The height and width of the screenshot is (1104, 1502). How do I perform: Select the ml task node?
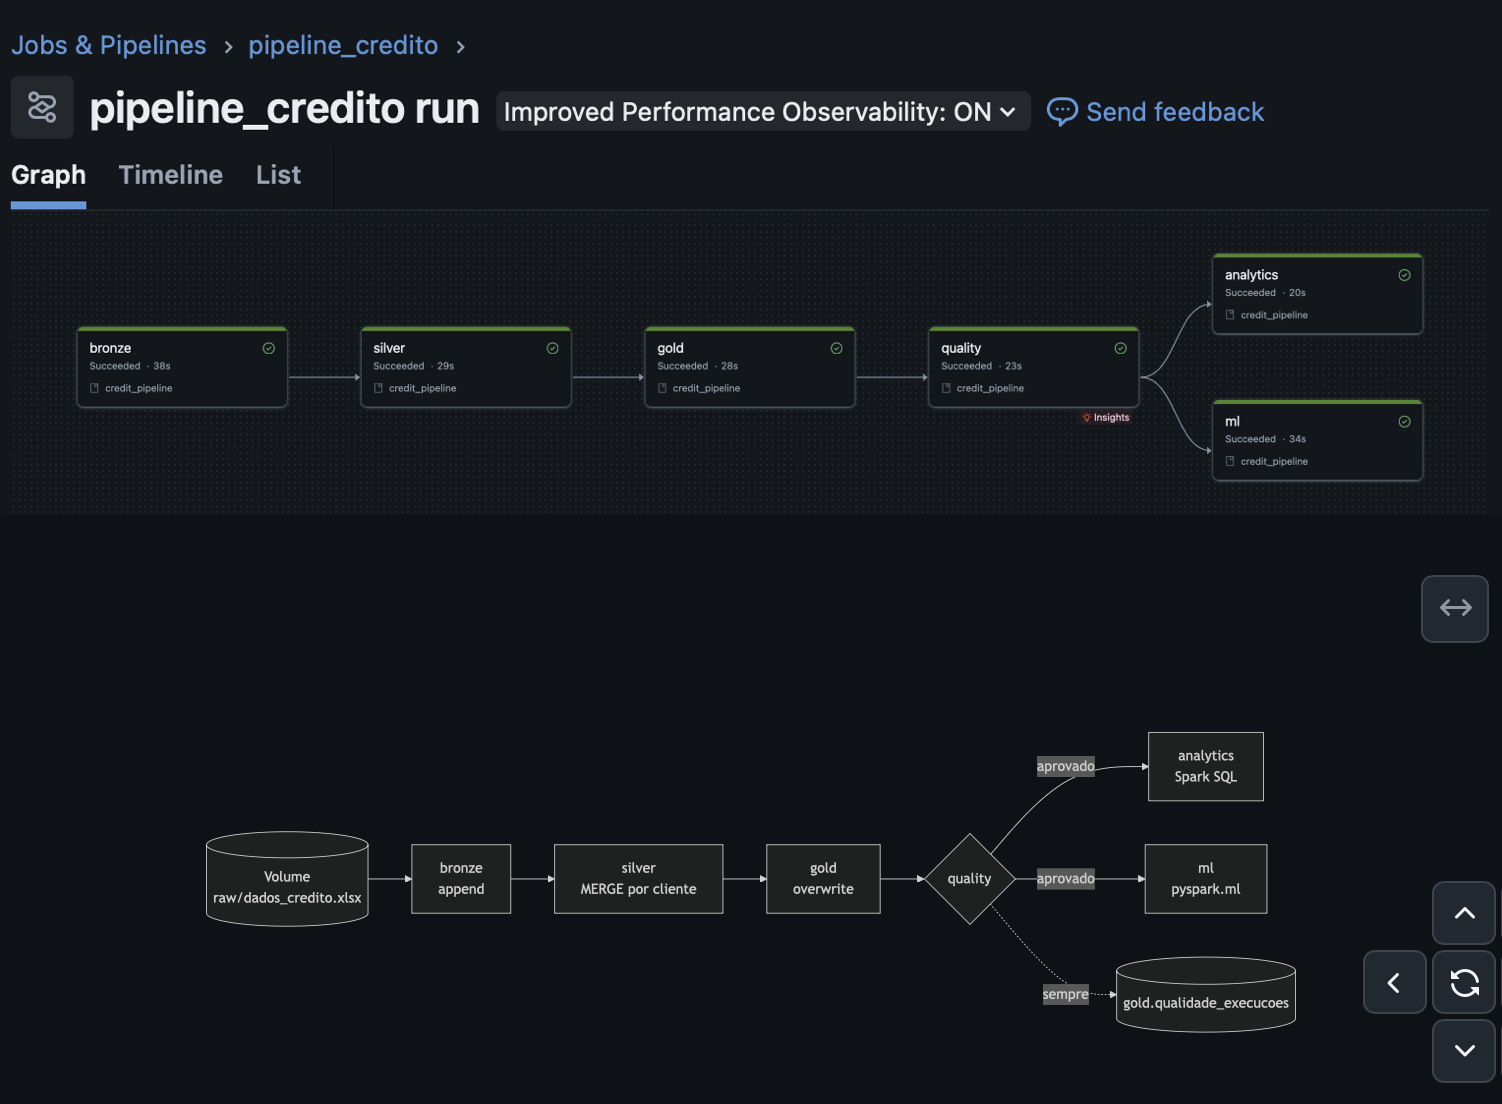(x=1318, y=441)
